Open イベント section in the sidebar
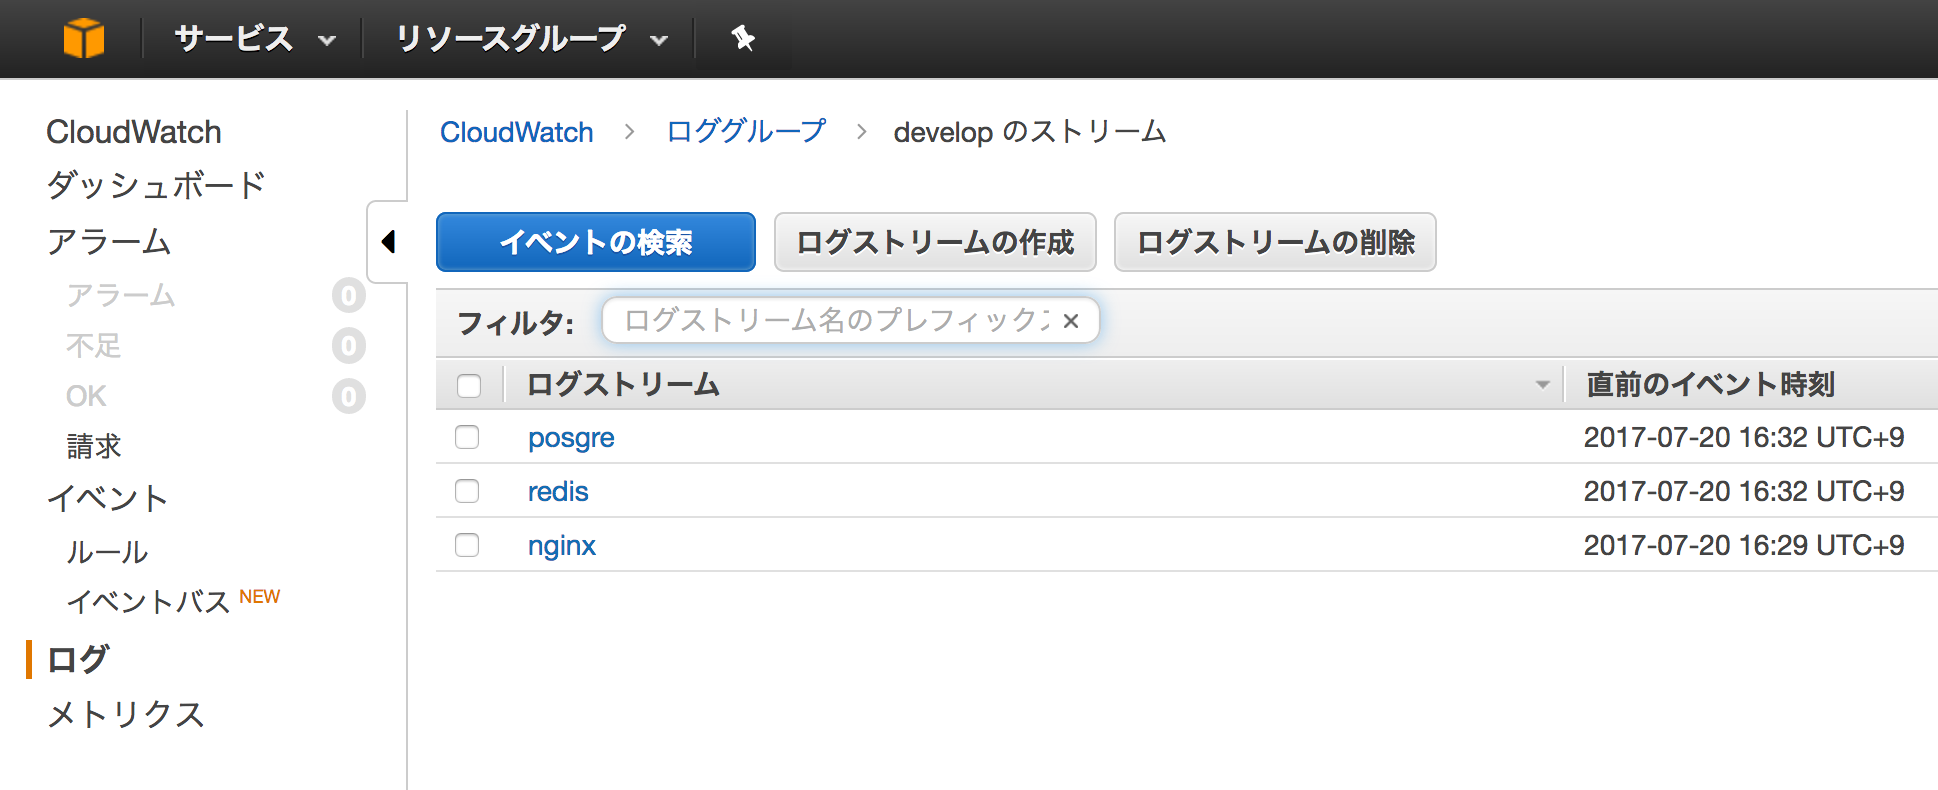The image size is (1938, 790). 108,498
